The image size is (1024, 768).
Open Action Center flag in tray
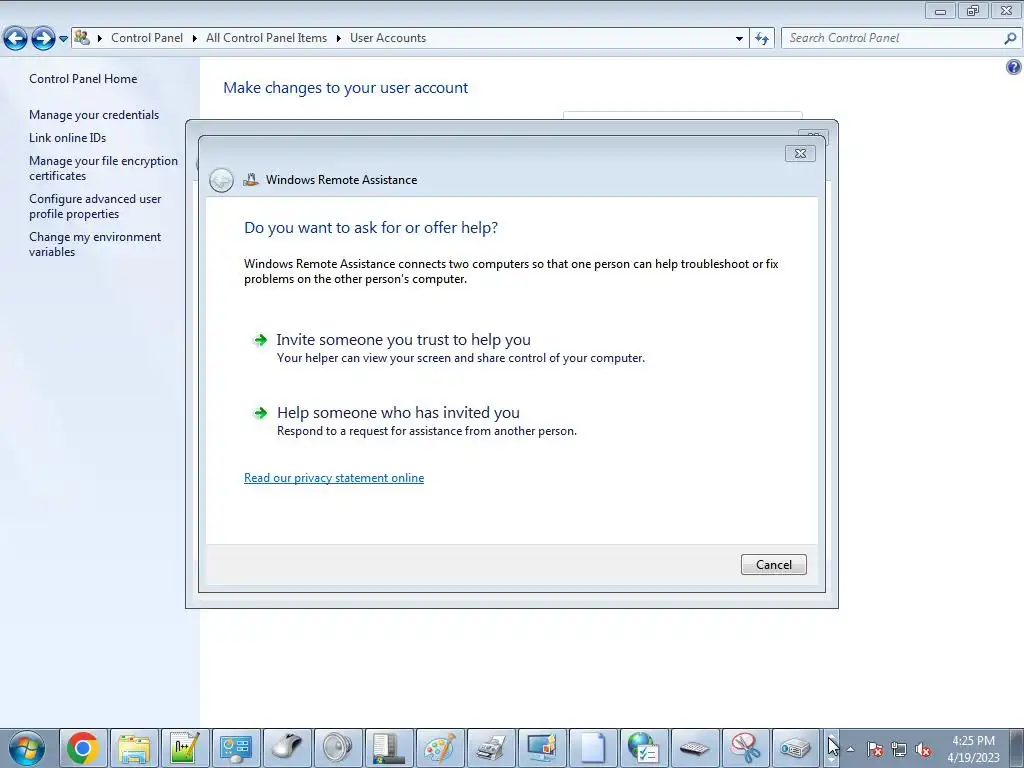click(x=875, y=749)
